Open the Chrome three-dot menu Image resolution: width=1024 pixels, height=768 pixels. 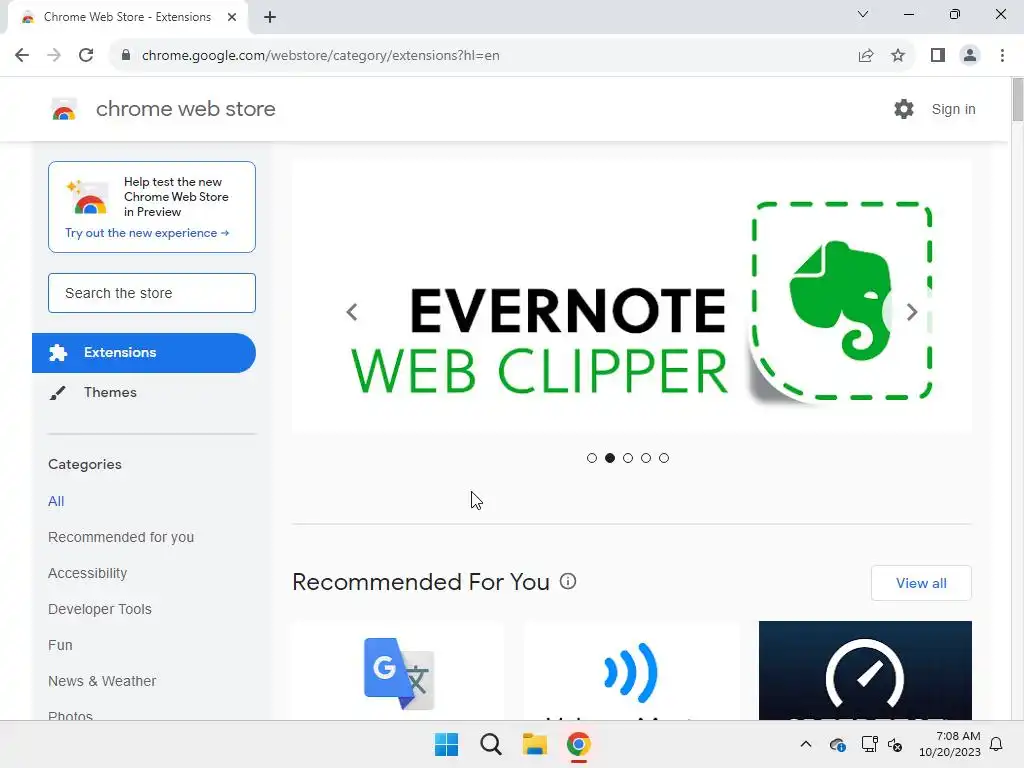point(1002,56)
